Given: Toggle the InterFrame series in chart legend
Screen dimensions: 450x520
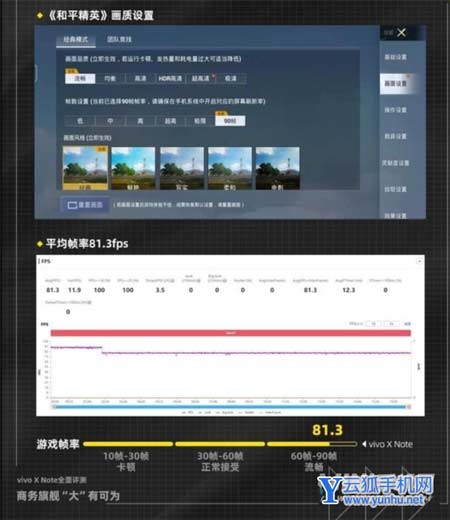Looking at the screenshot, I should coord(270,413).
